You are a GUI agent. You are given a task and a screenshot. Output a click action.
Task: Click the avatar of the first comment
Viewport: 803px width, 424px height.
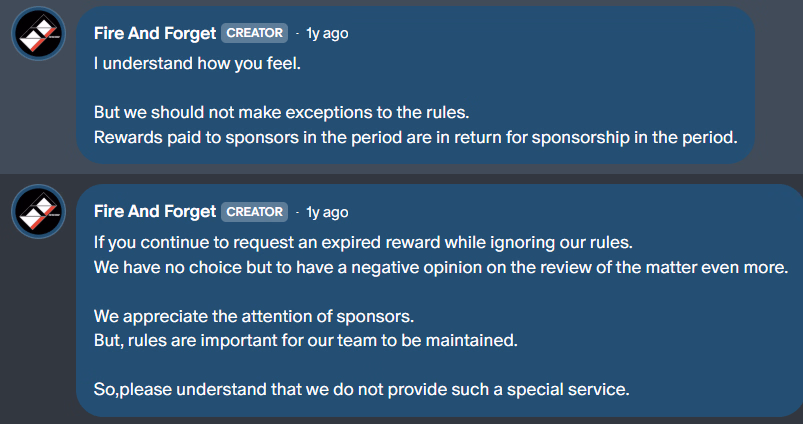click(39, 34)
